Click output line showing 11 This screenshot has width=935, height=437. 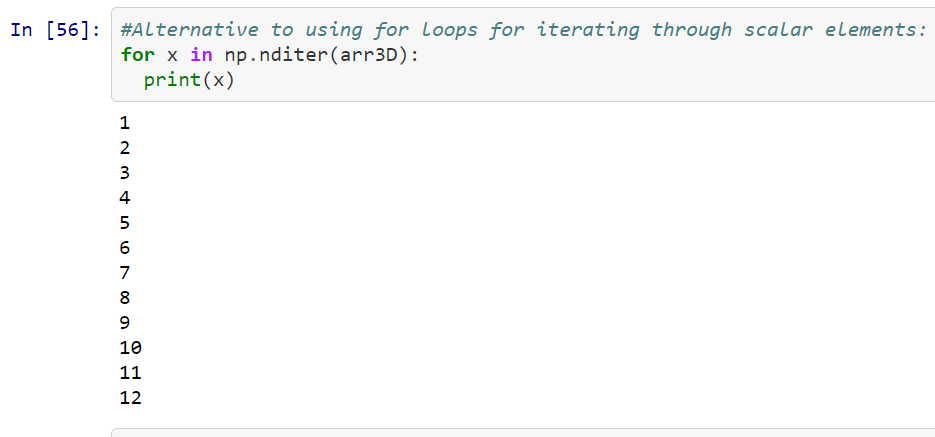pos(131,373)
